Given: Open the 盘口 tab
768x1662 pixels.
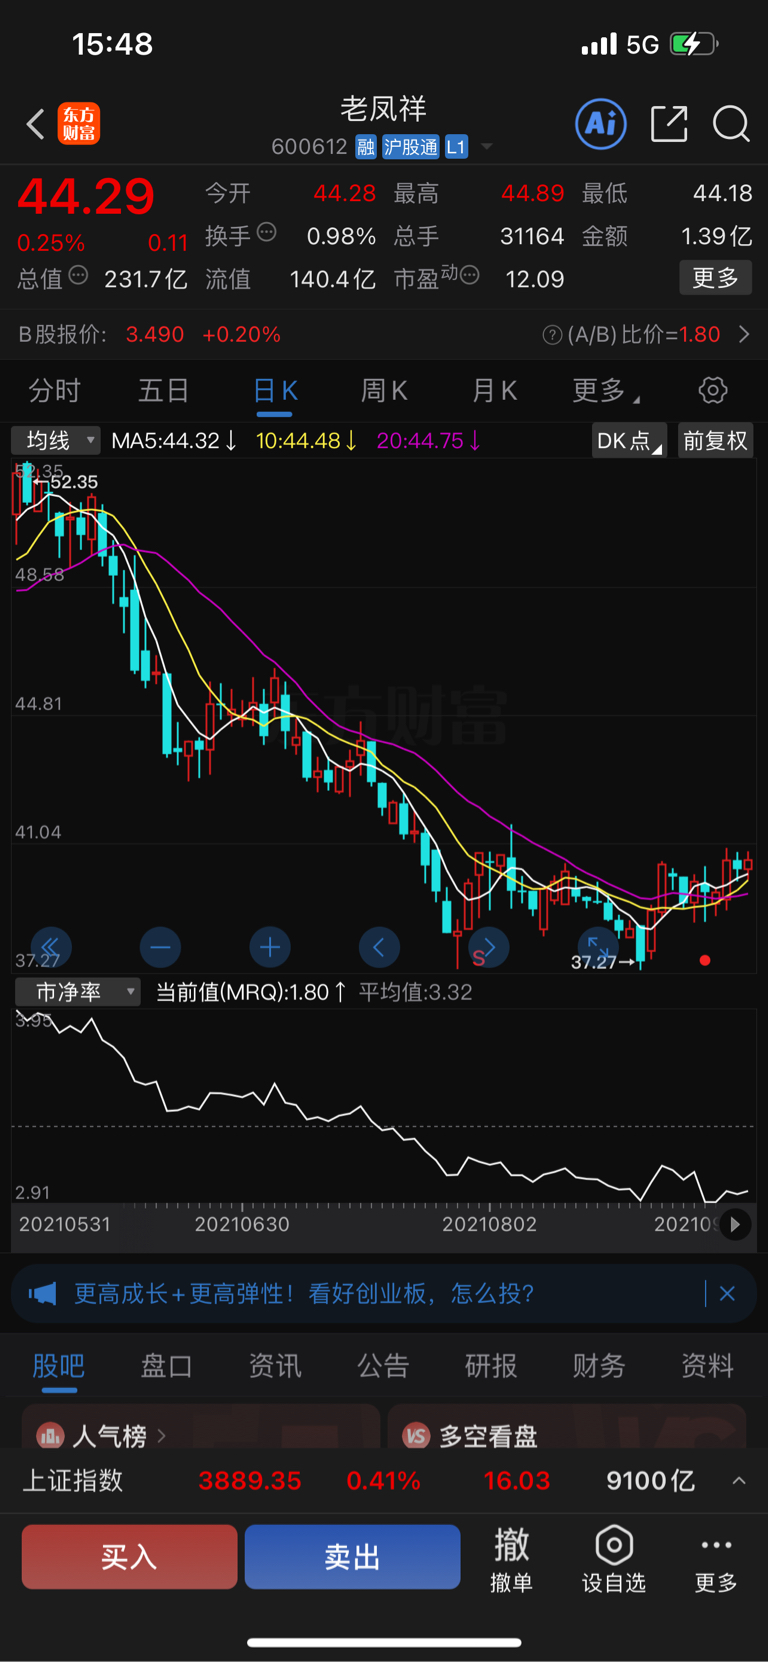Looking at the screenshot, I should [166, 1366].
